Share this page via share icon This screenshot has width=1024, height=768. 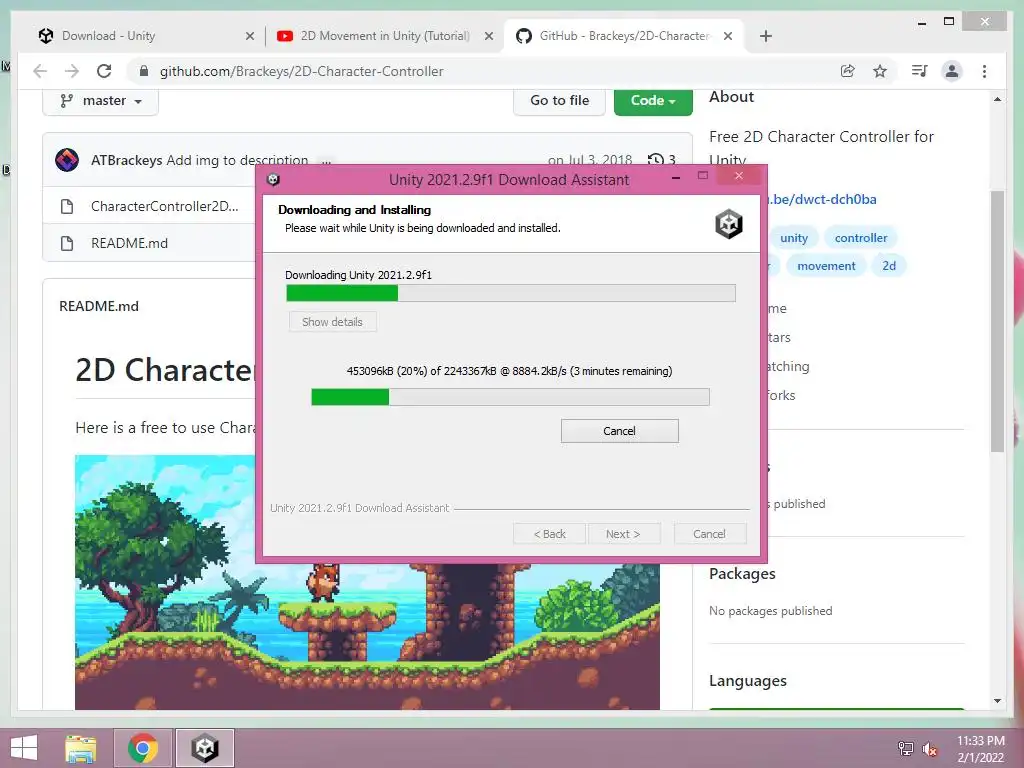point(848,71)
